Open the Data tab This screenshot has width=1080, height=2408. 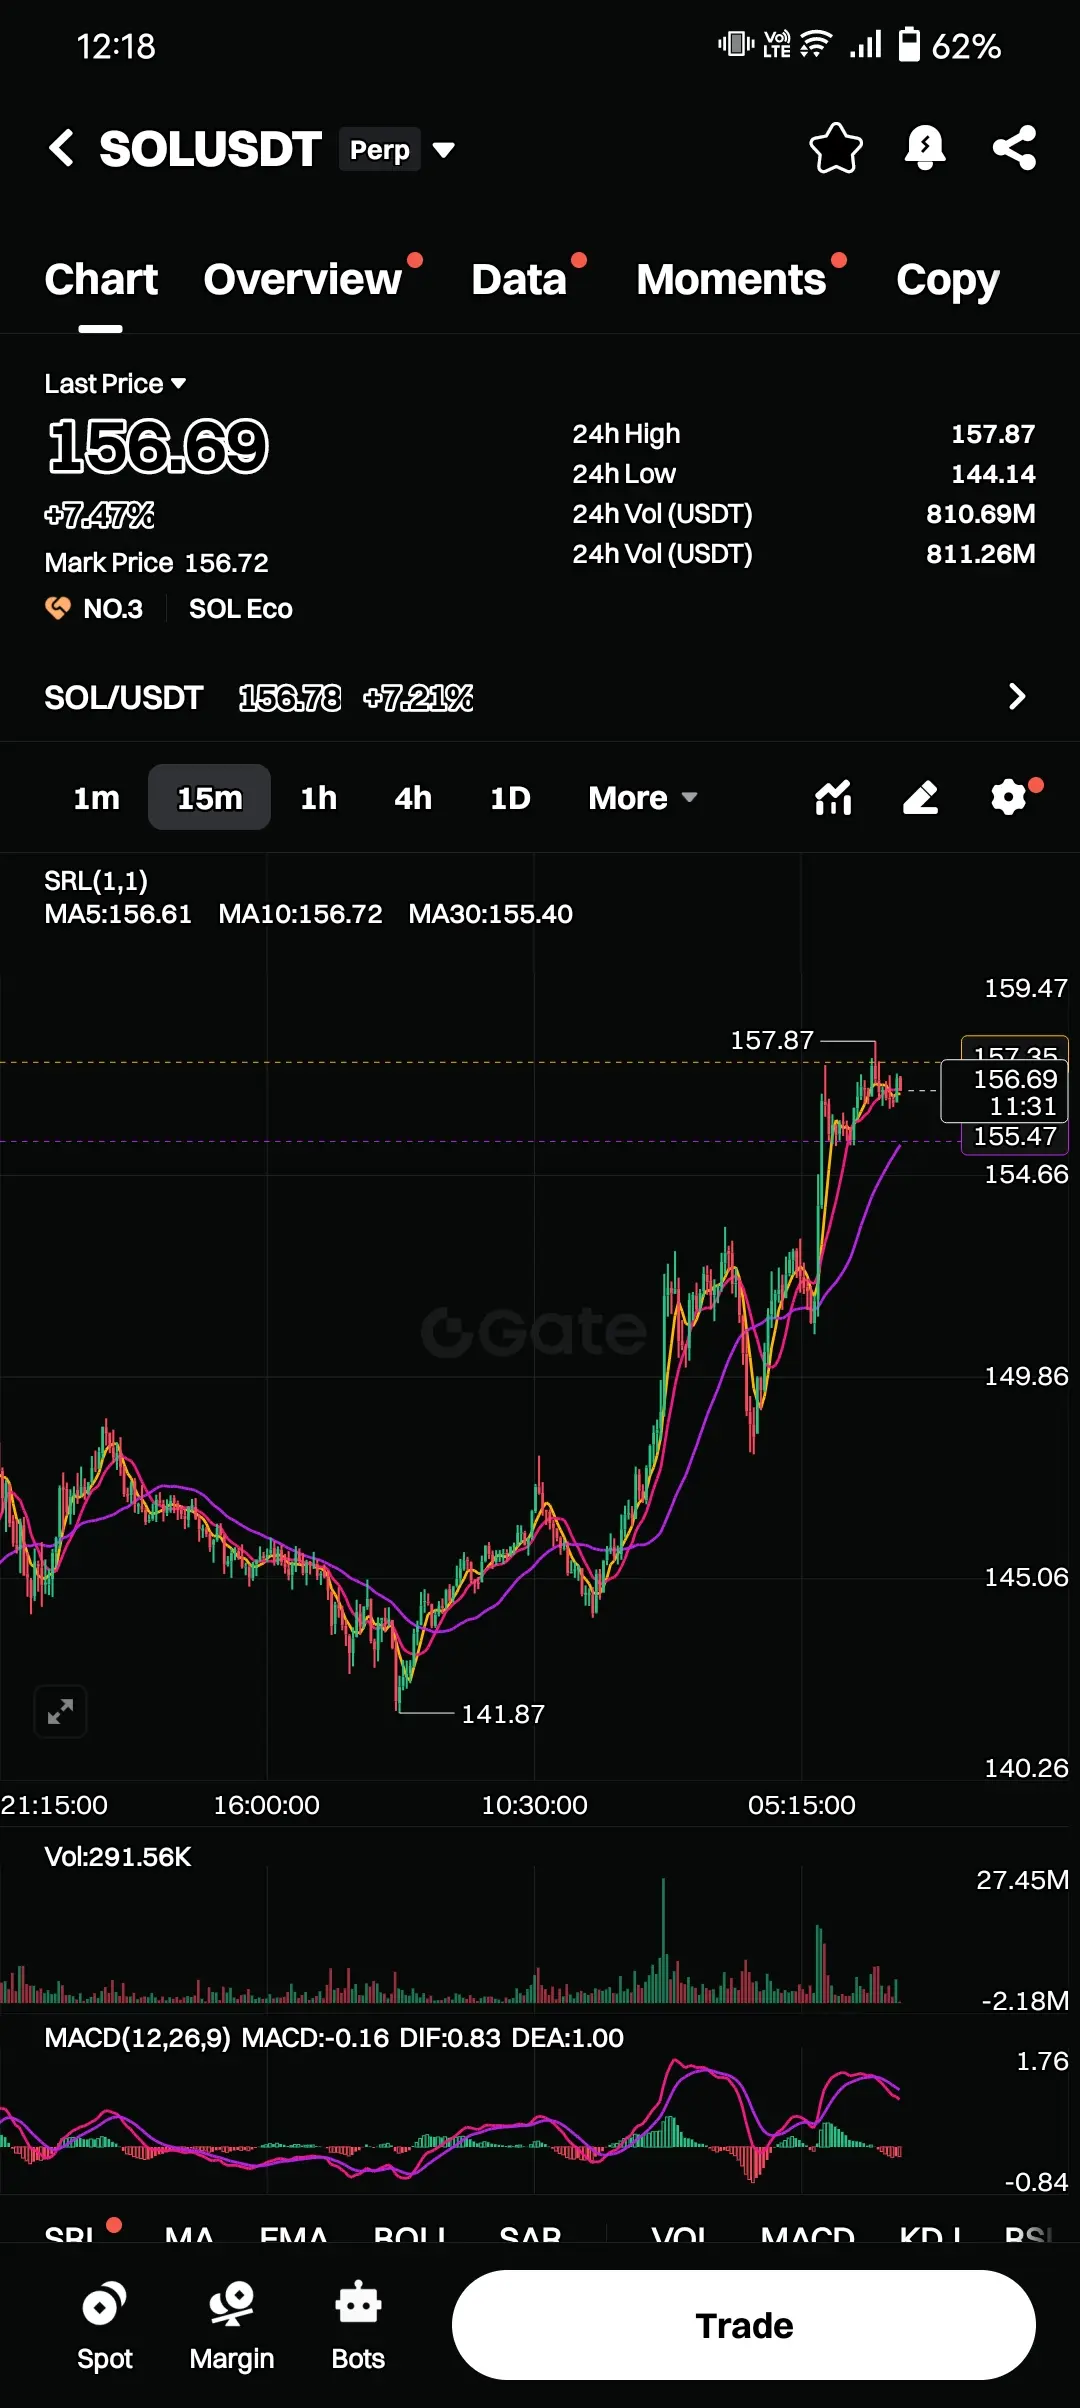[519, 280]
